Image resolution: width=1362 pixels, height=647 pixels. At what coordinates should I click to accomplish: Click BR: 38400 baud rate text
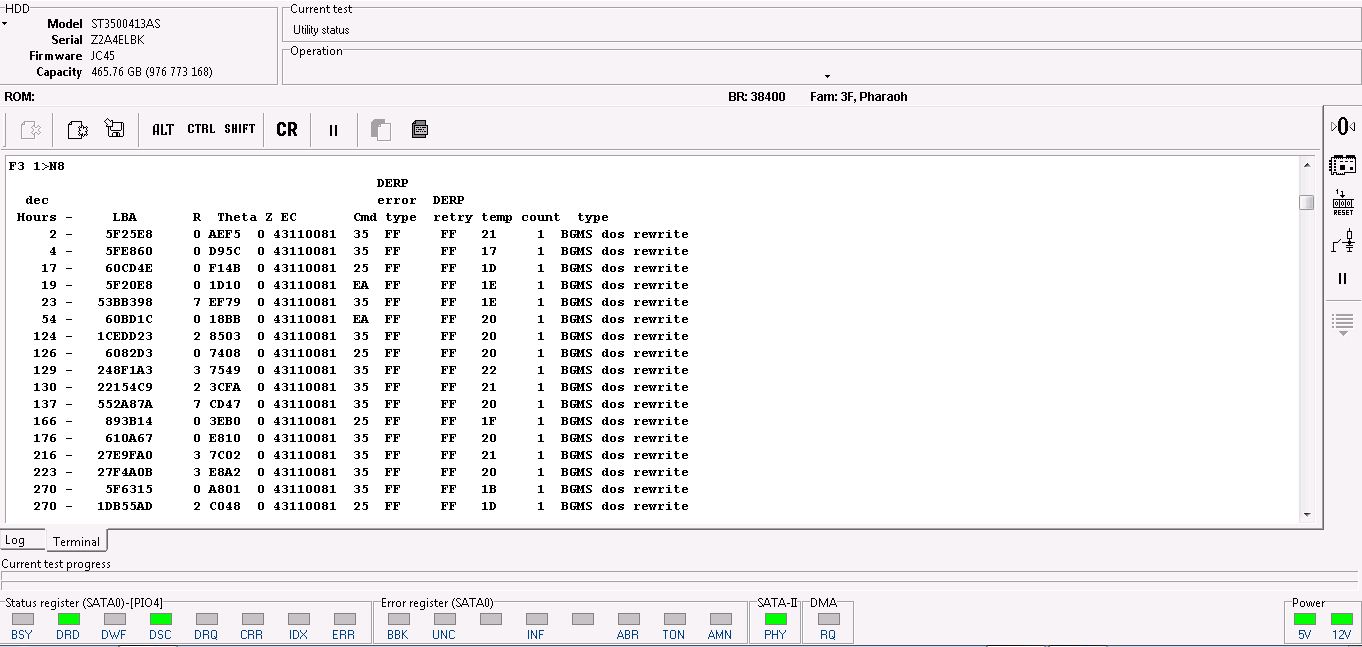tap(757, 97)
